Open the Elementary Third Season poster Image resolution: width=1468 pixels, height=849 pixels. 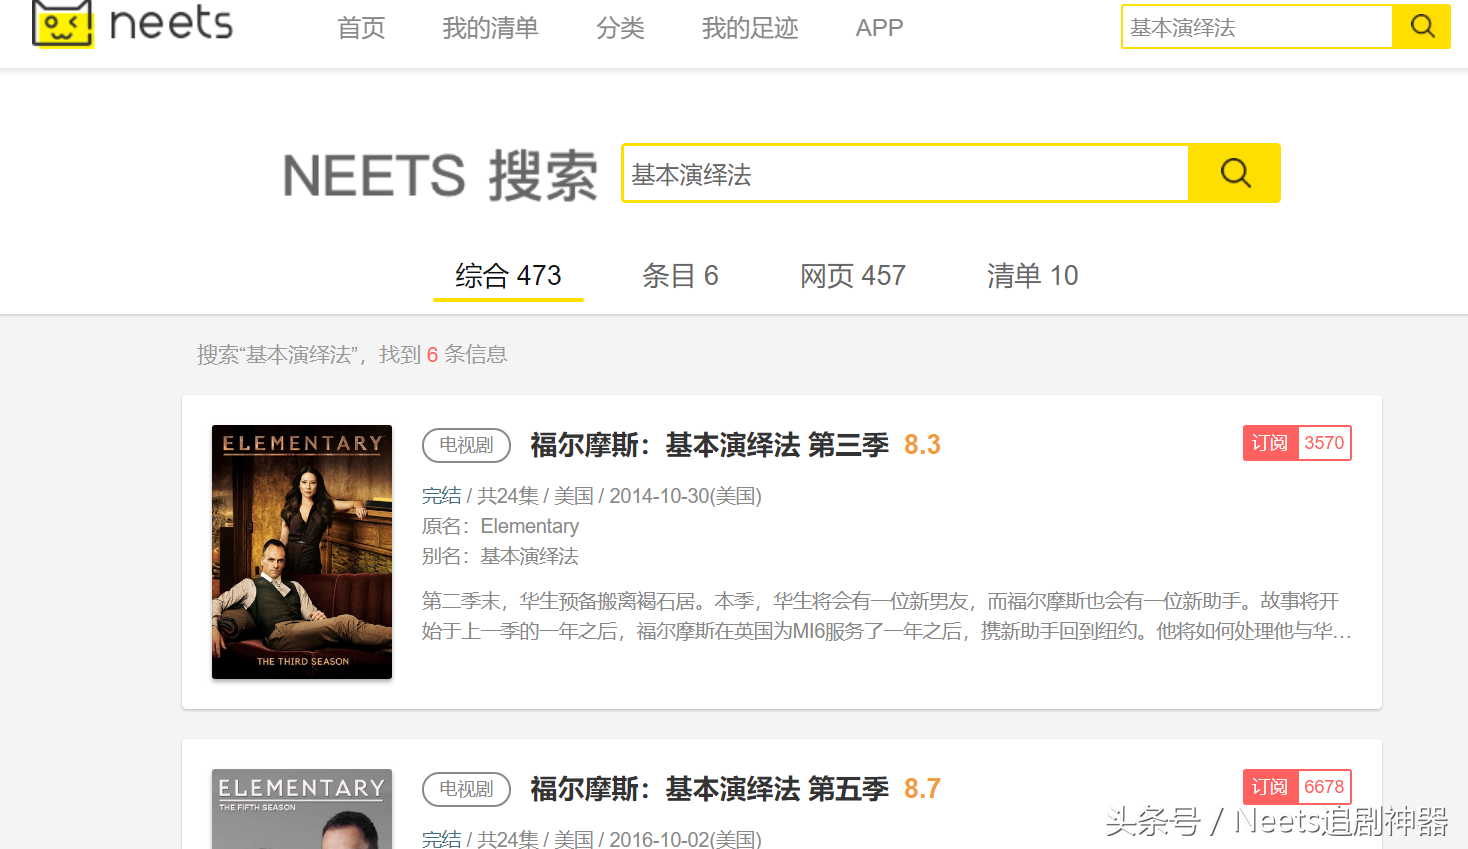click(x=302, y=552)
